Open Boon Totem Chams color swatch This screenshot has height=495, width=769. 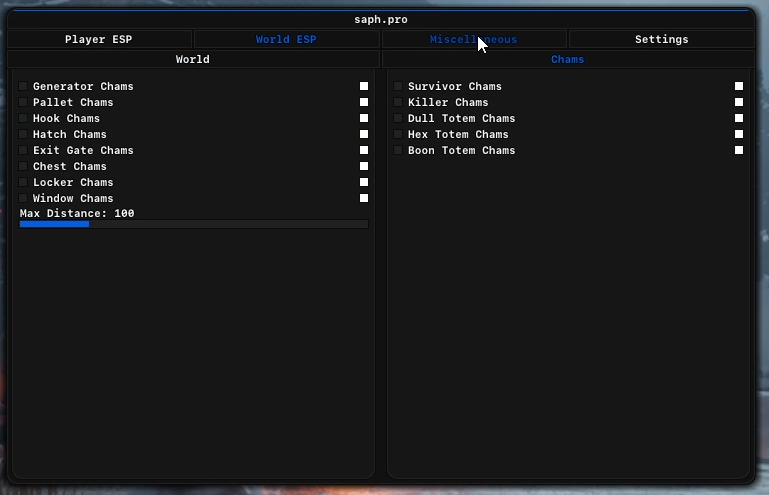(x=739, y=150)
